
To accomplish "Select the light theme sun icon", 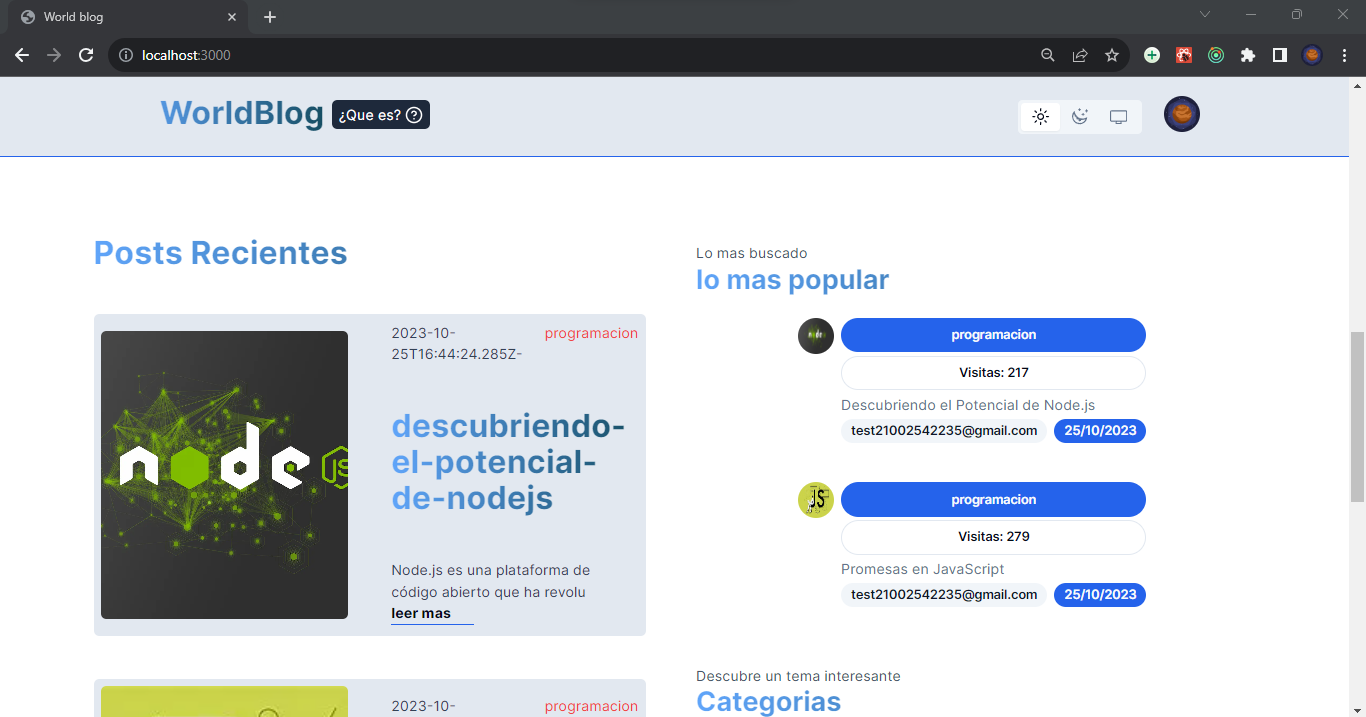I will click(1040, 116).
